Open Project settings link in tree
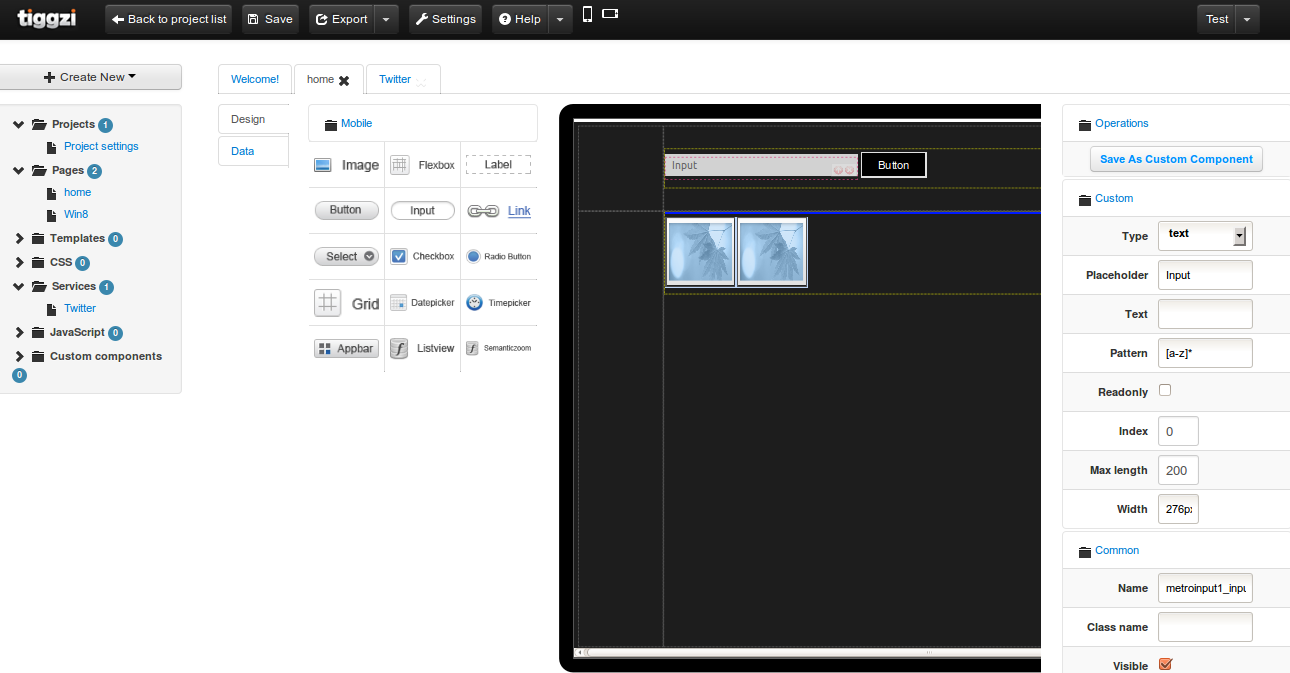 pos(101,146)
